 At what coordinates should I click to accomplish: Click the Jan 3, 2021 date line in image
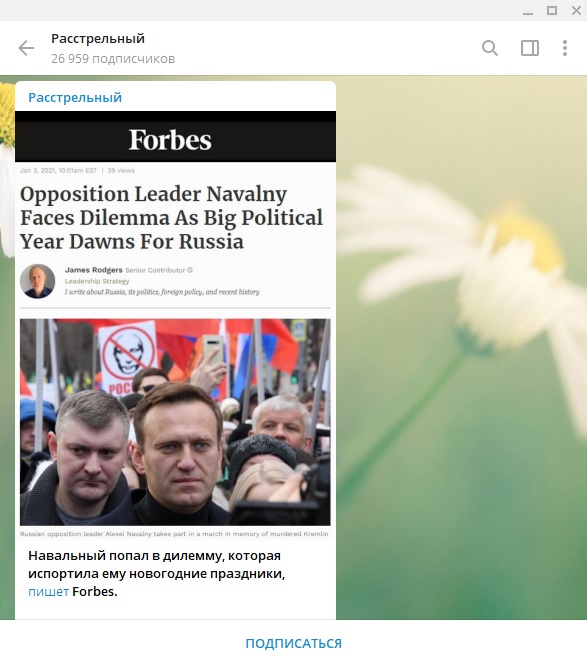pos(77,171)
